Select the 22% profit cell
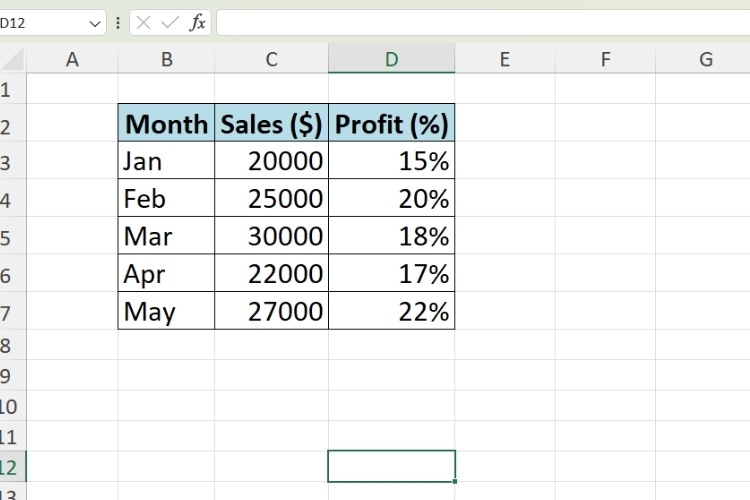The width and height of the screenshot is (750, 500). (392, 311)
